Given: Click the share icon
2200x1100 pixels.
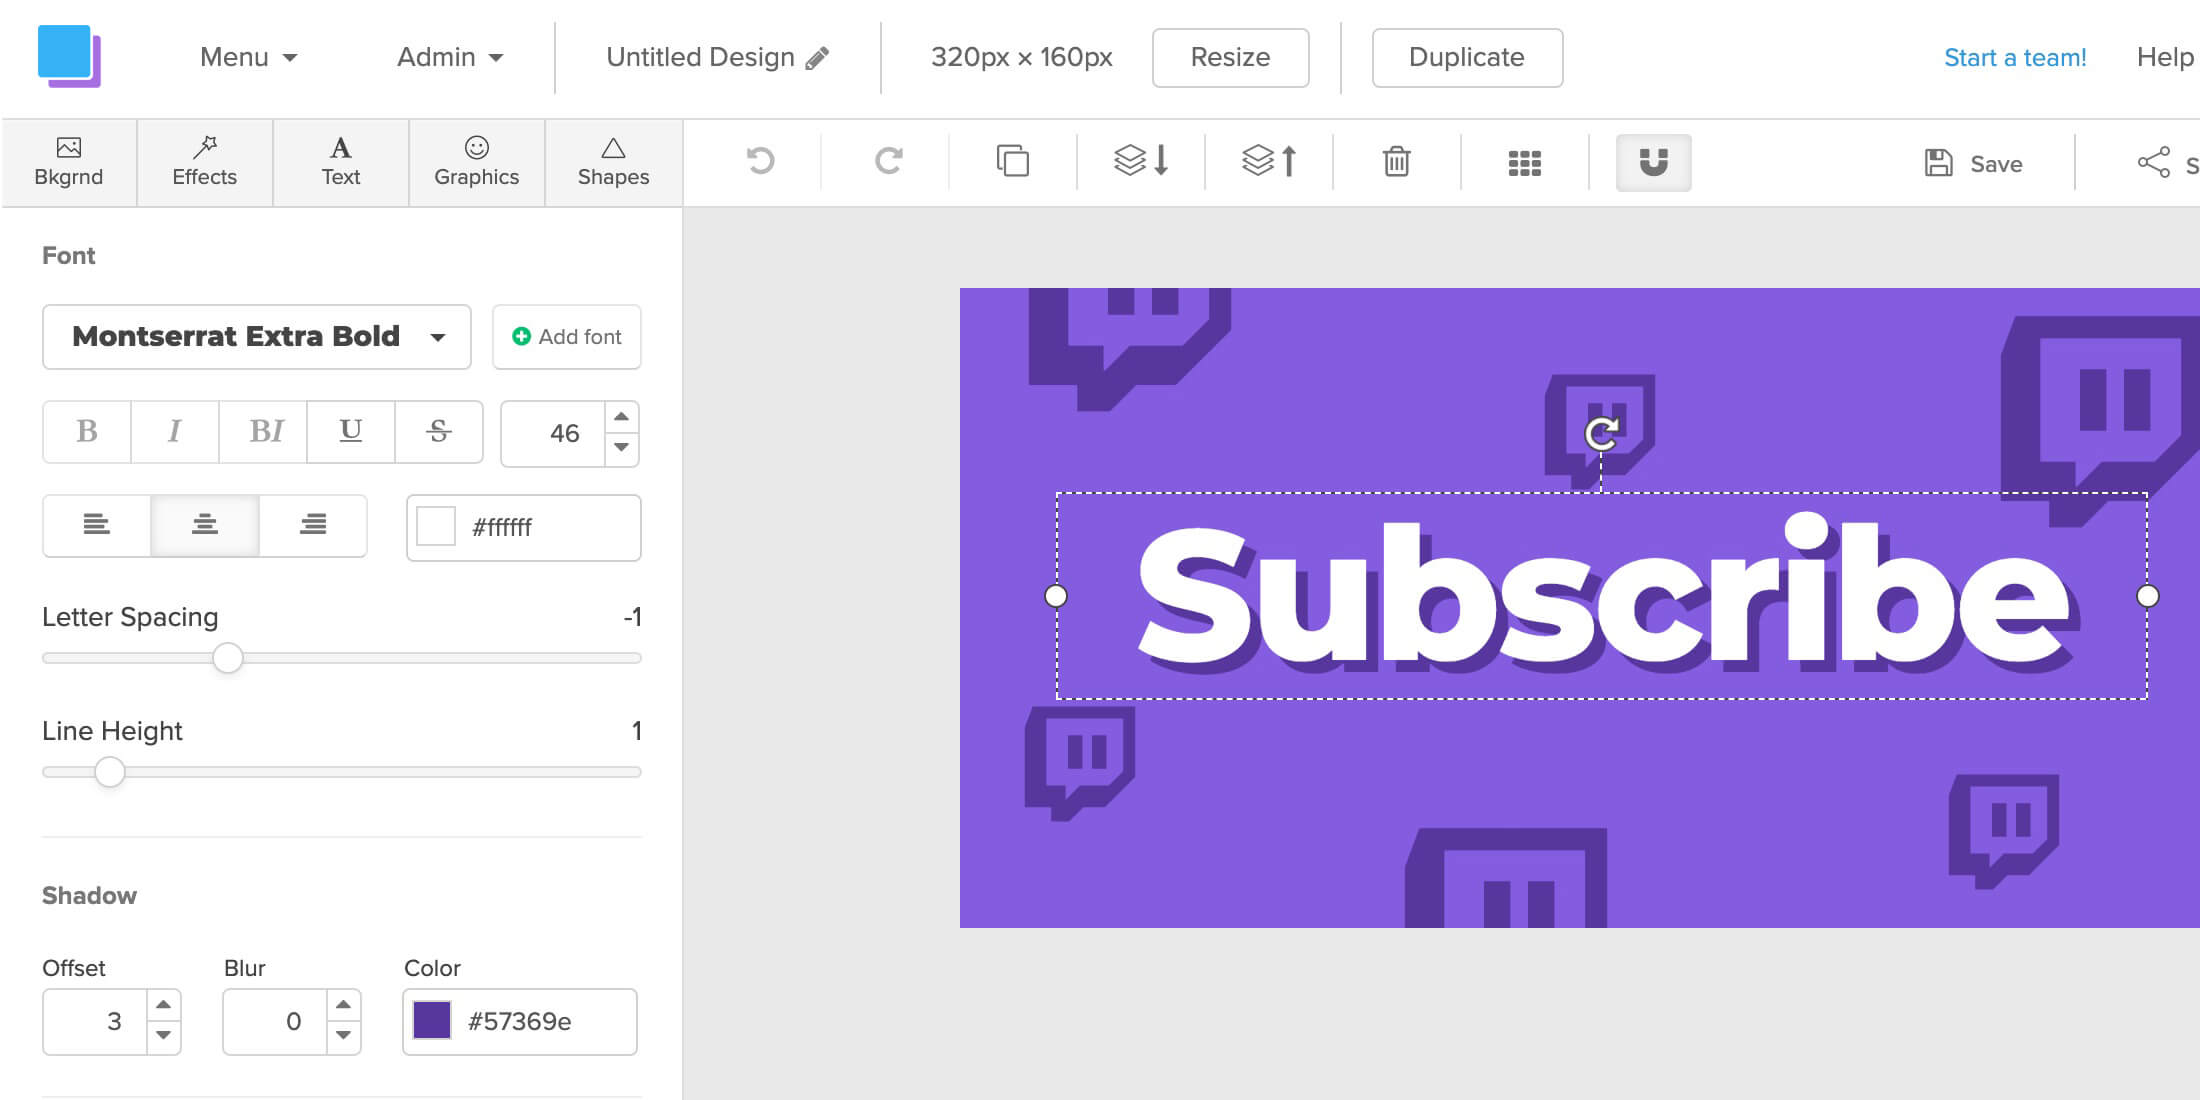Looking at the screenshot, I should point(2153,163).
